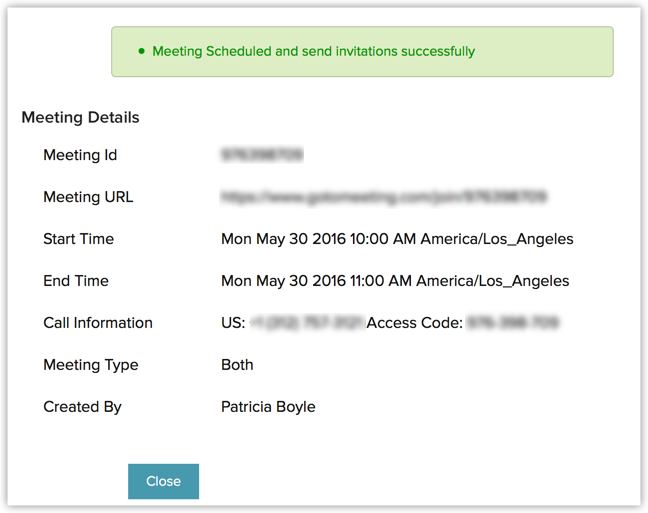Click the Meeting URL label
Viewport: 648px width, 513px height.
[x=88, y=197]
